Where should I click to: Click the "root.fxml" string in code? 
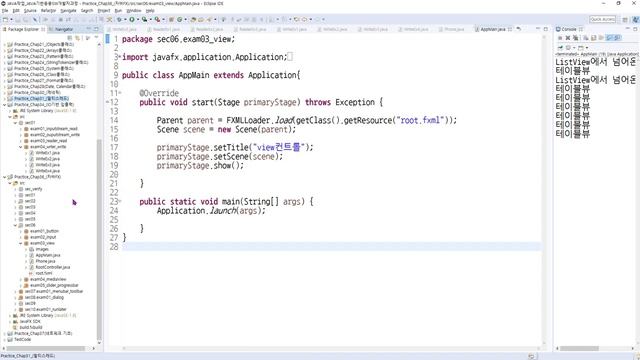(x=420, y=120)
